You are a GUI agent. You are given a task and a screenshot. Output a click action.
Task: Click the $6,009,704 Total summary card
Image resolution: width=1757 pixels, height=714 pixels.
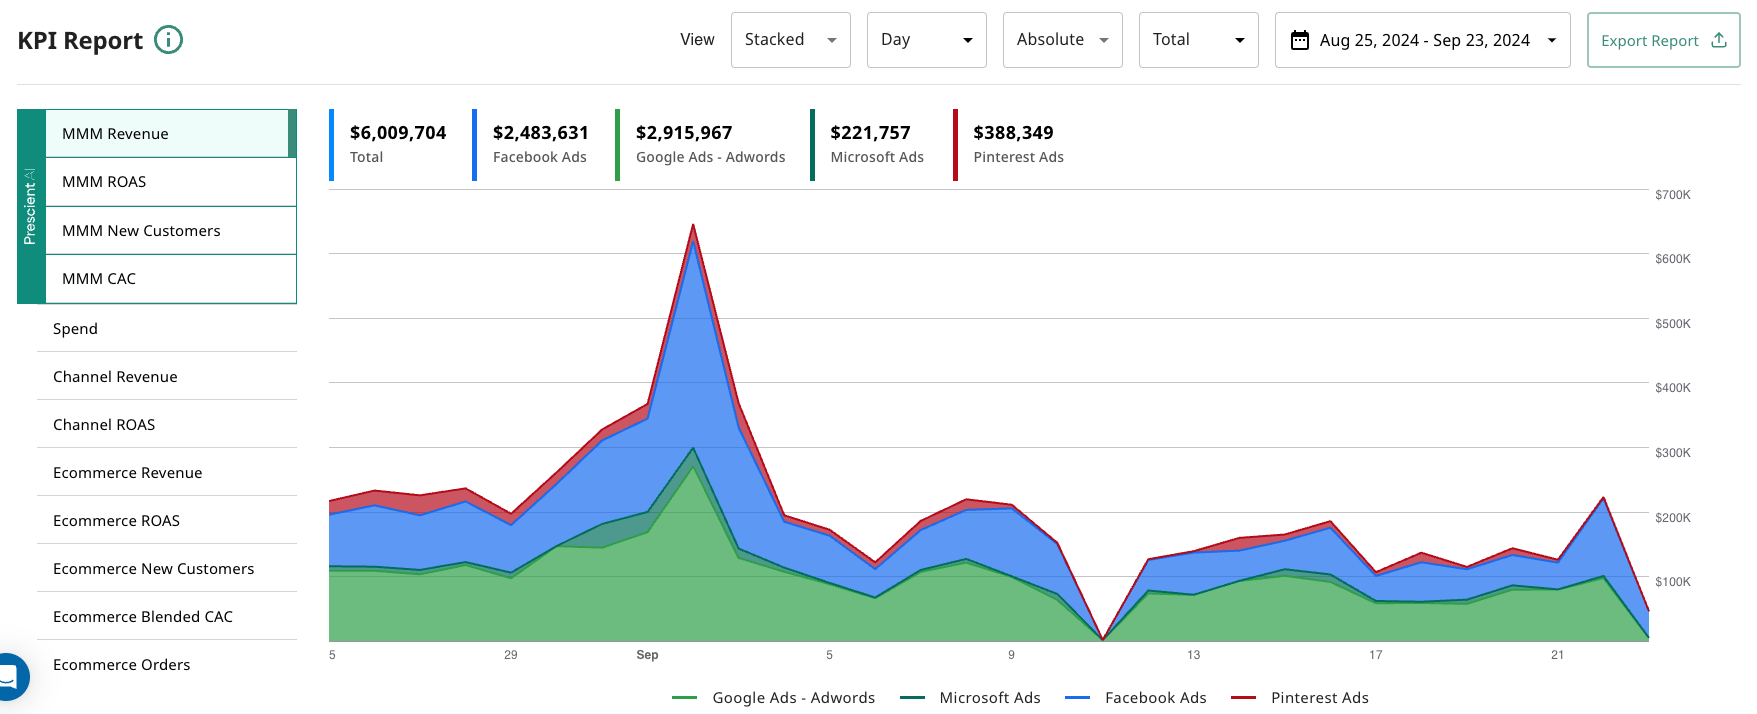click(390, 144)
